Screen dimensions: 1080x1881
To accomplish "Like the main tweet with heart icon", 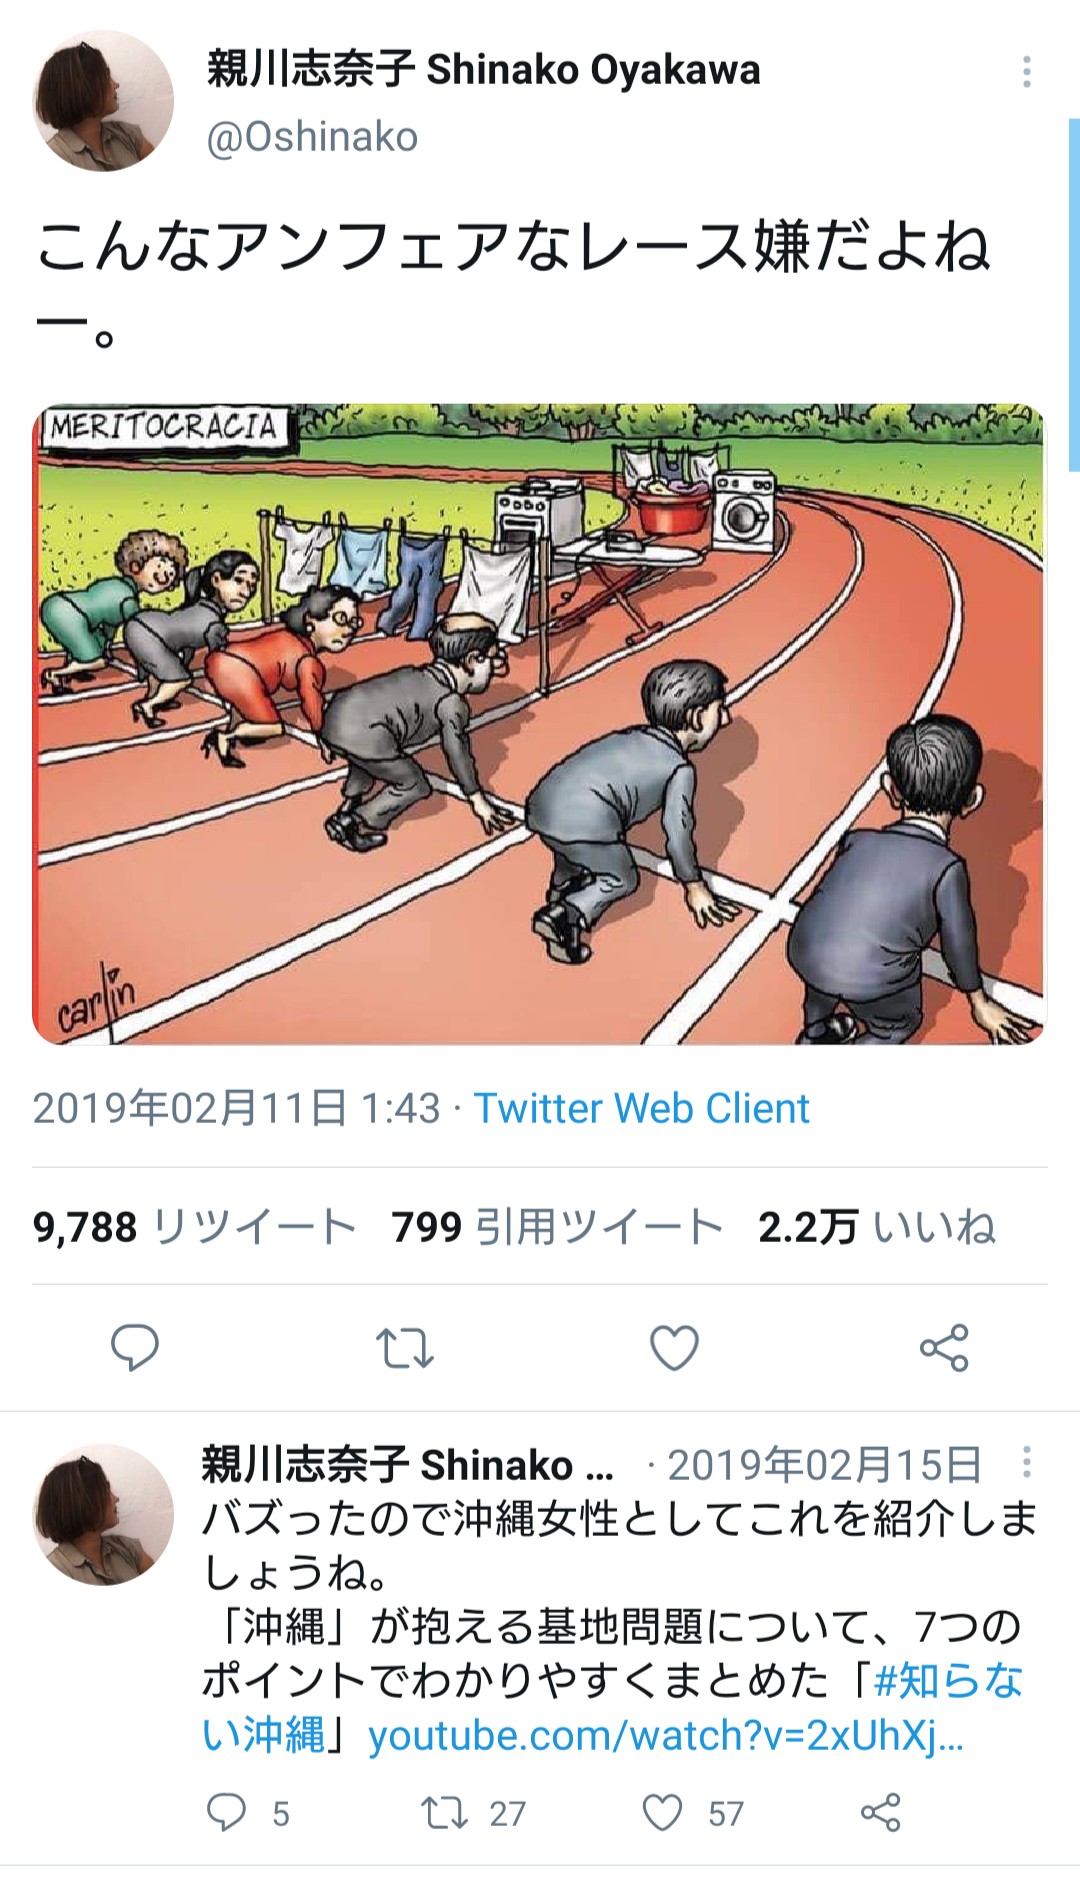I will coord(675,1347).
